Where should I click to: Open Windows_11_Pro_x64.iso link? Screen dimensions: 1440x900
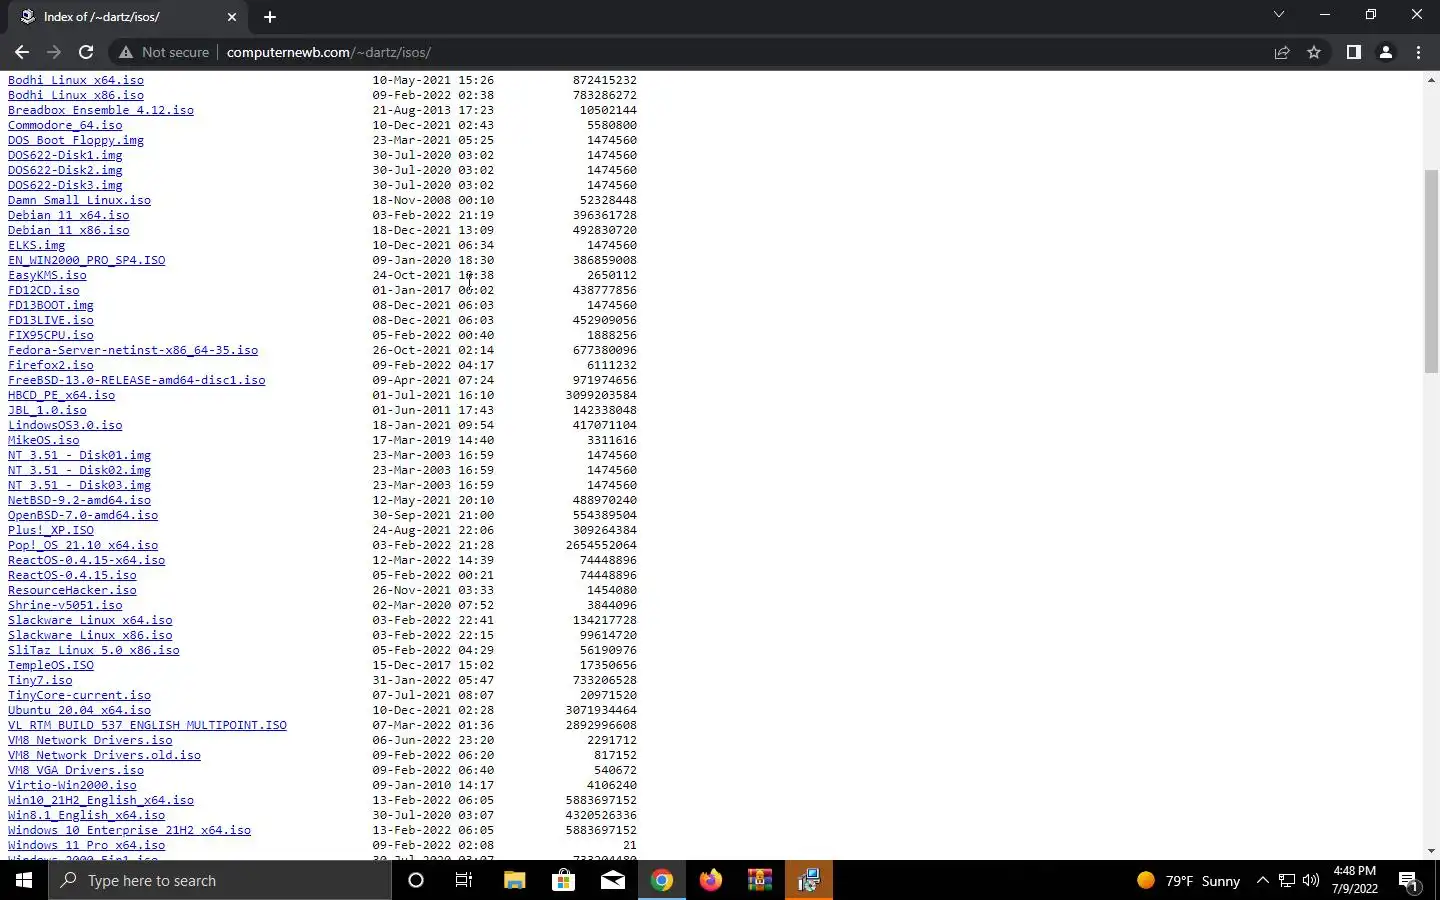[x=87, y=845]
